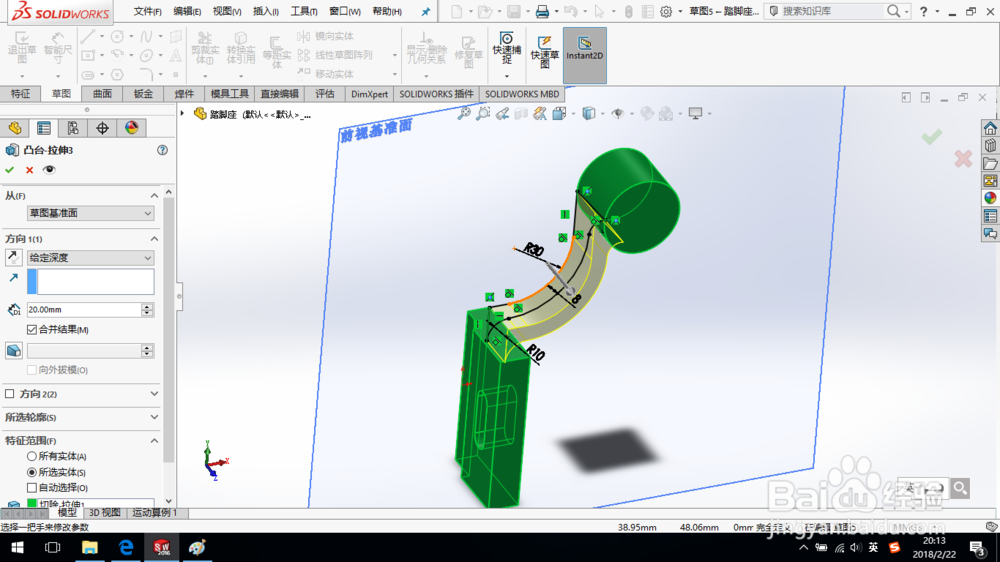Click the reverse direction arrow button
Viewport: 1000px width, 562px height.
click(13, 258)
